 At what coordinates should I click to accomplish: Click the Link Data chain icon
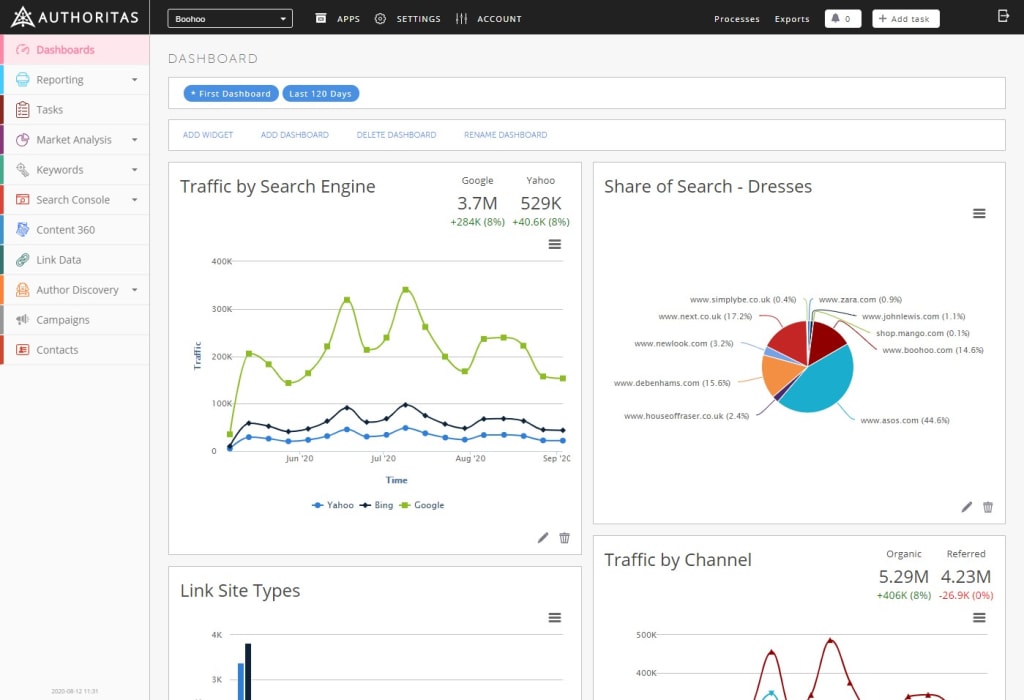(23, 260)
